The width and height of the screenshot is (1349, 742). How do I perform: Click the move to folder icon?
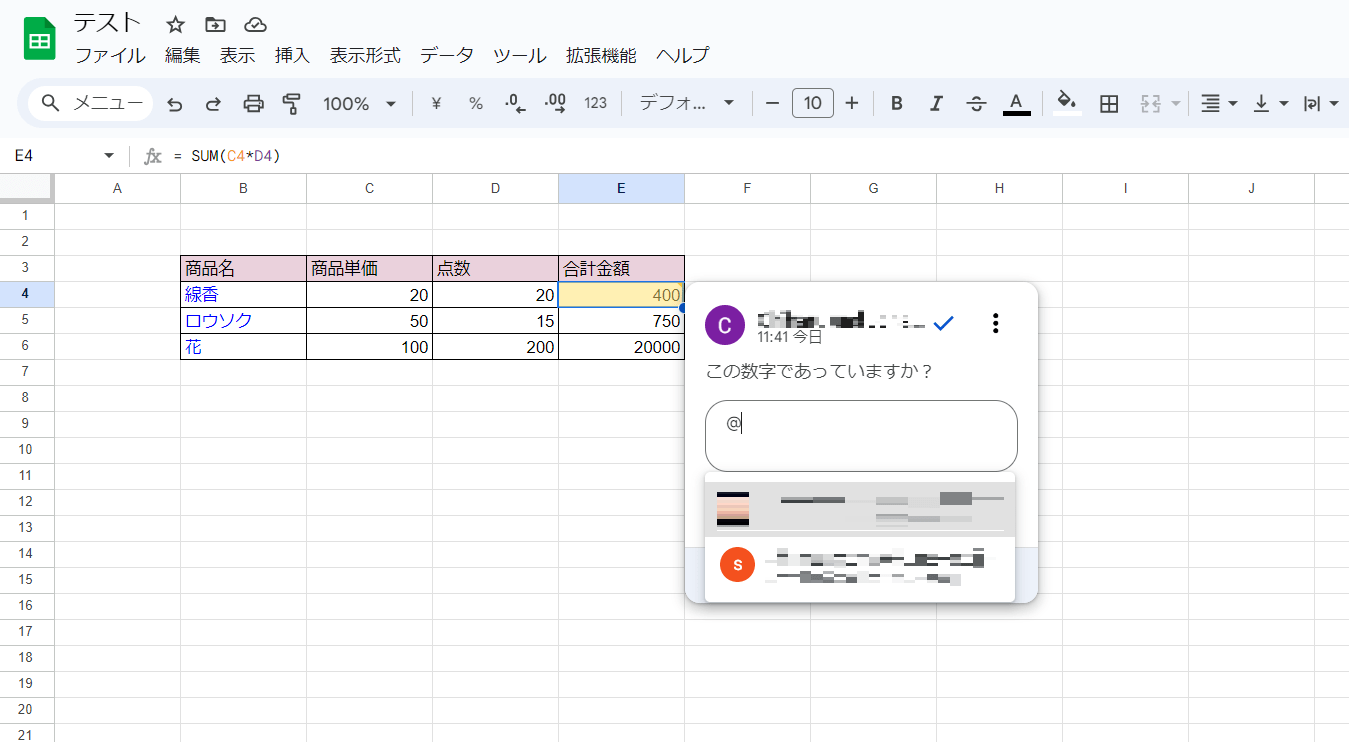215,25
